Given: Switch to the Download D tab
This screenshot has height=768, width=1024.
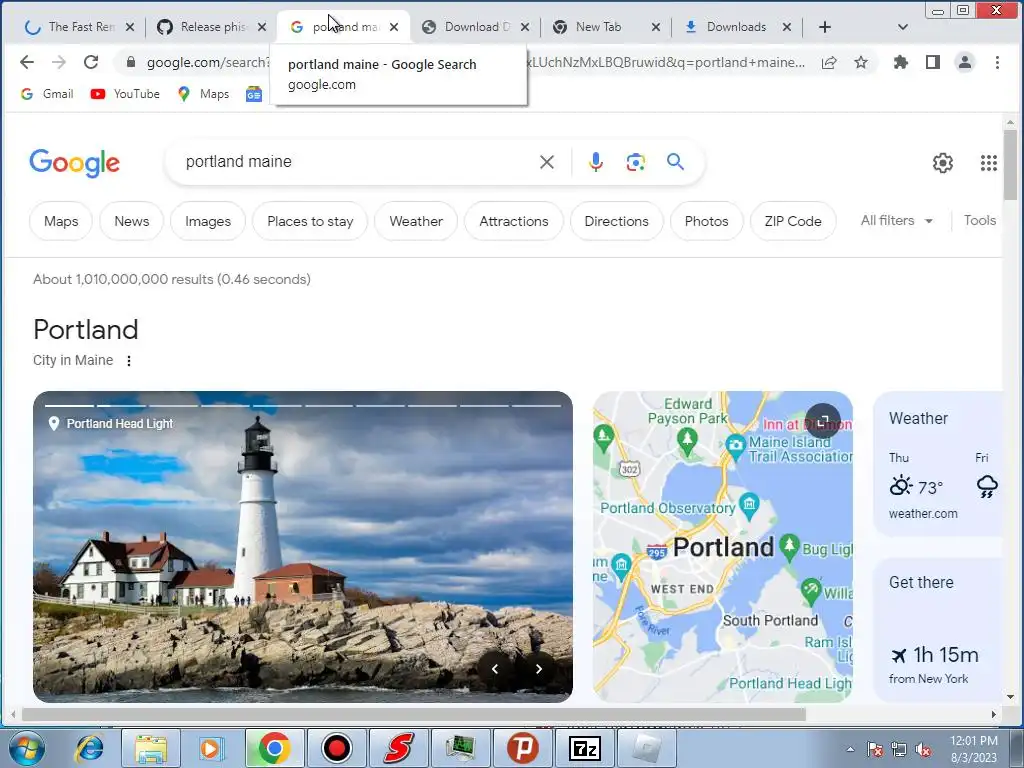Looking at the screenshot, I should click(474, 27).
